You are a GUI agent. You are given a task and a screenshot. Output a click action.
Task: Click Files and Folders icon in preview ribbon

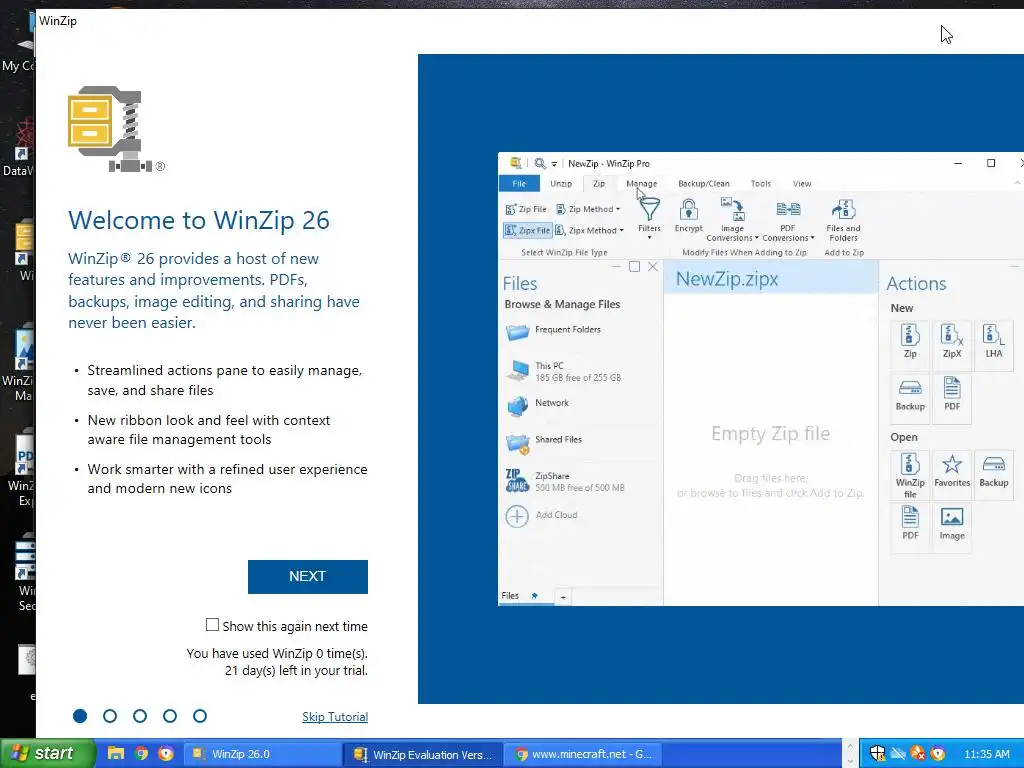pyautogui.click(x=843, y=219)
